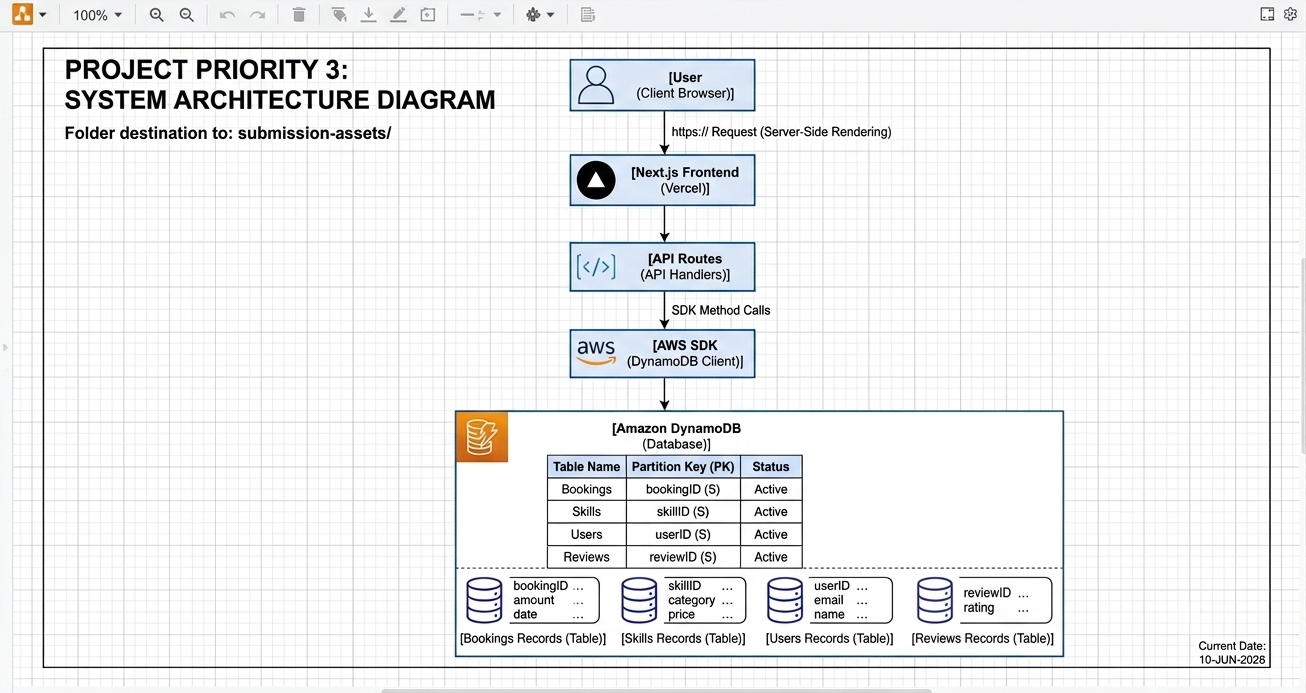The image size is (1306, 693).
Task: Click the userID (S) cell
Action: tap(683, 535)
